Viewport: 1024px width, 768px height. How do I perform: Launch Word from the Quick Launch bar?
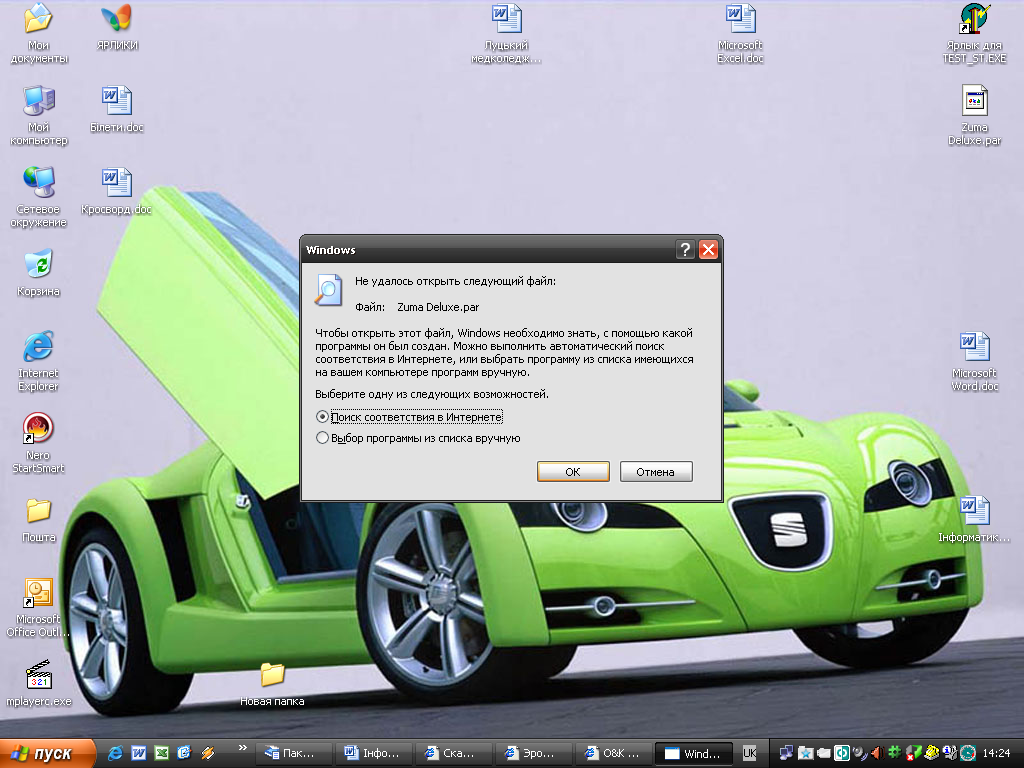(138, 753)
